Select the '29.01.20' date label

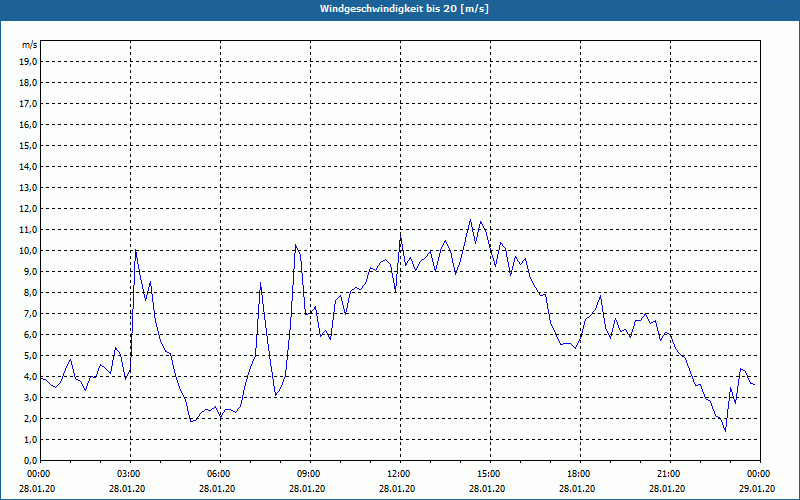[757, 489]
